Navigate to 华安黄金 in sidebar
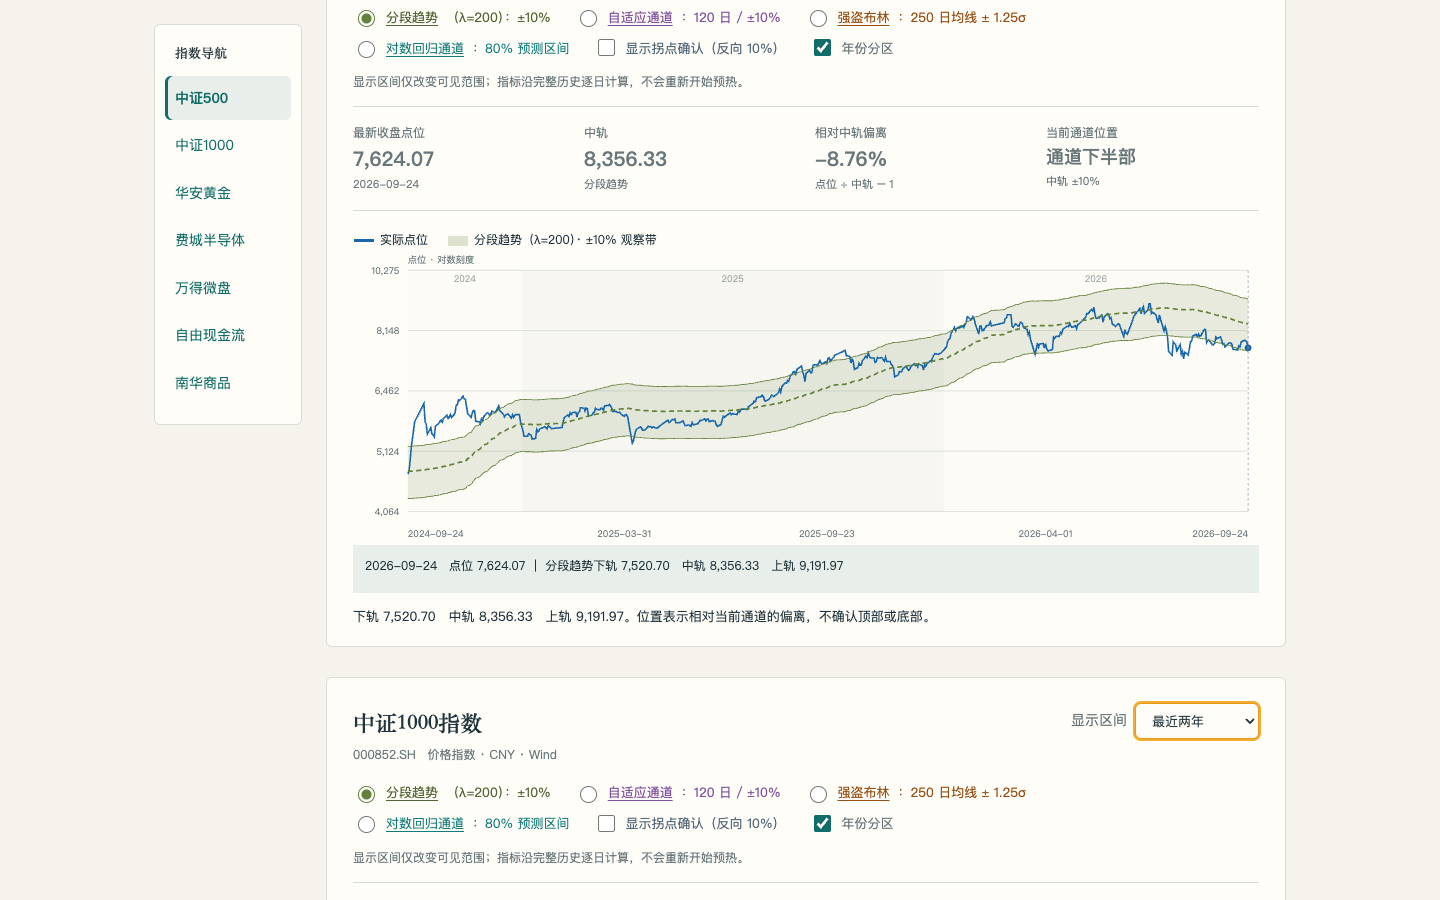This screenshot has height=900, width=1440. [x=228, y=193]
